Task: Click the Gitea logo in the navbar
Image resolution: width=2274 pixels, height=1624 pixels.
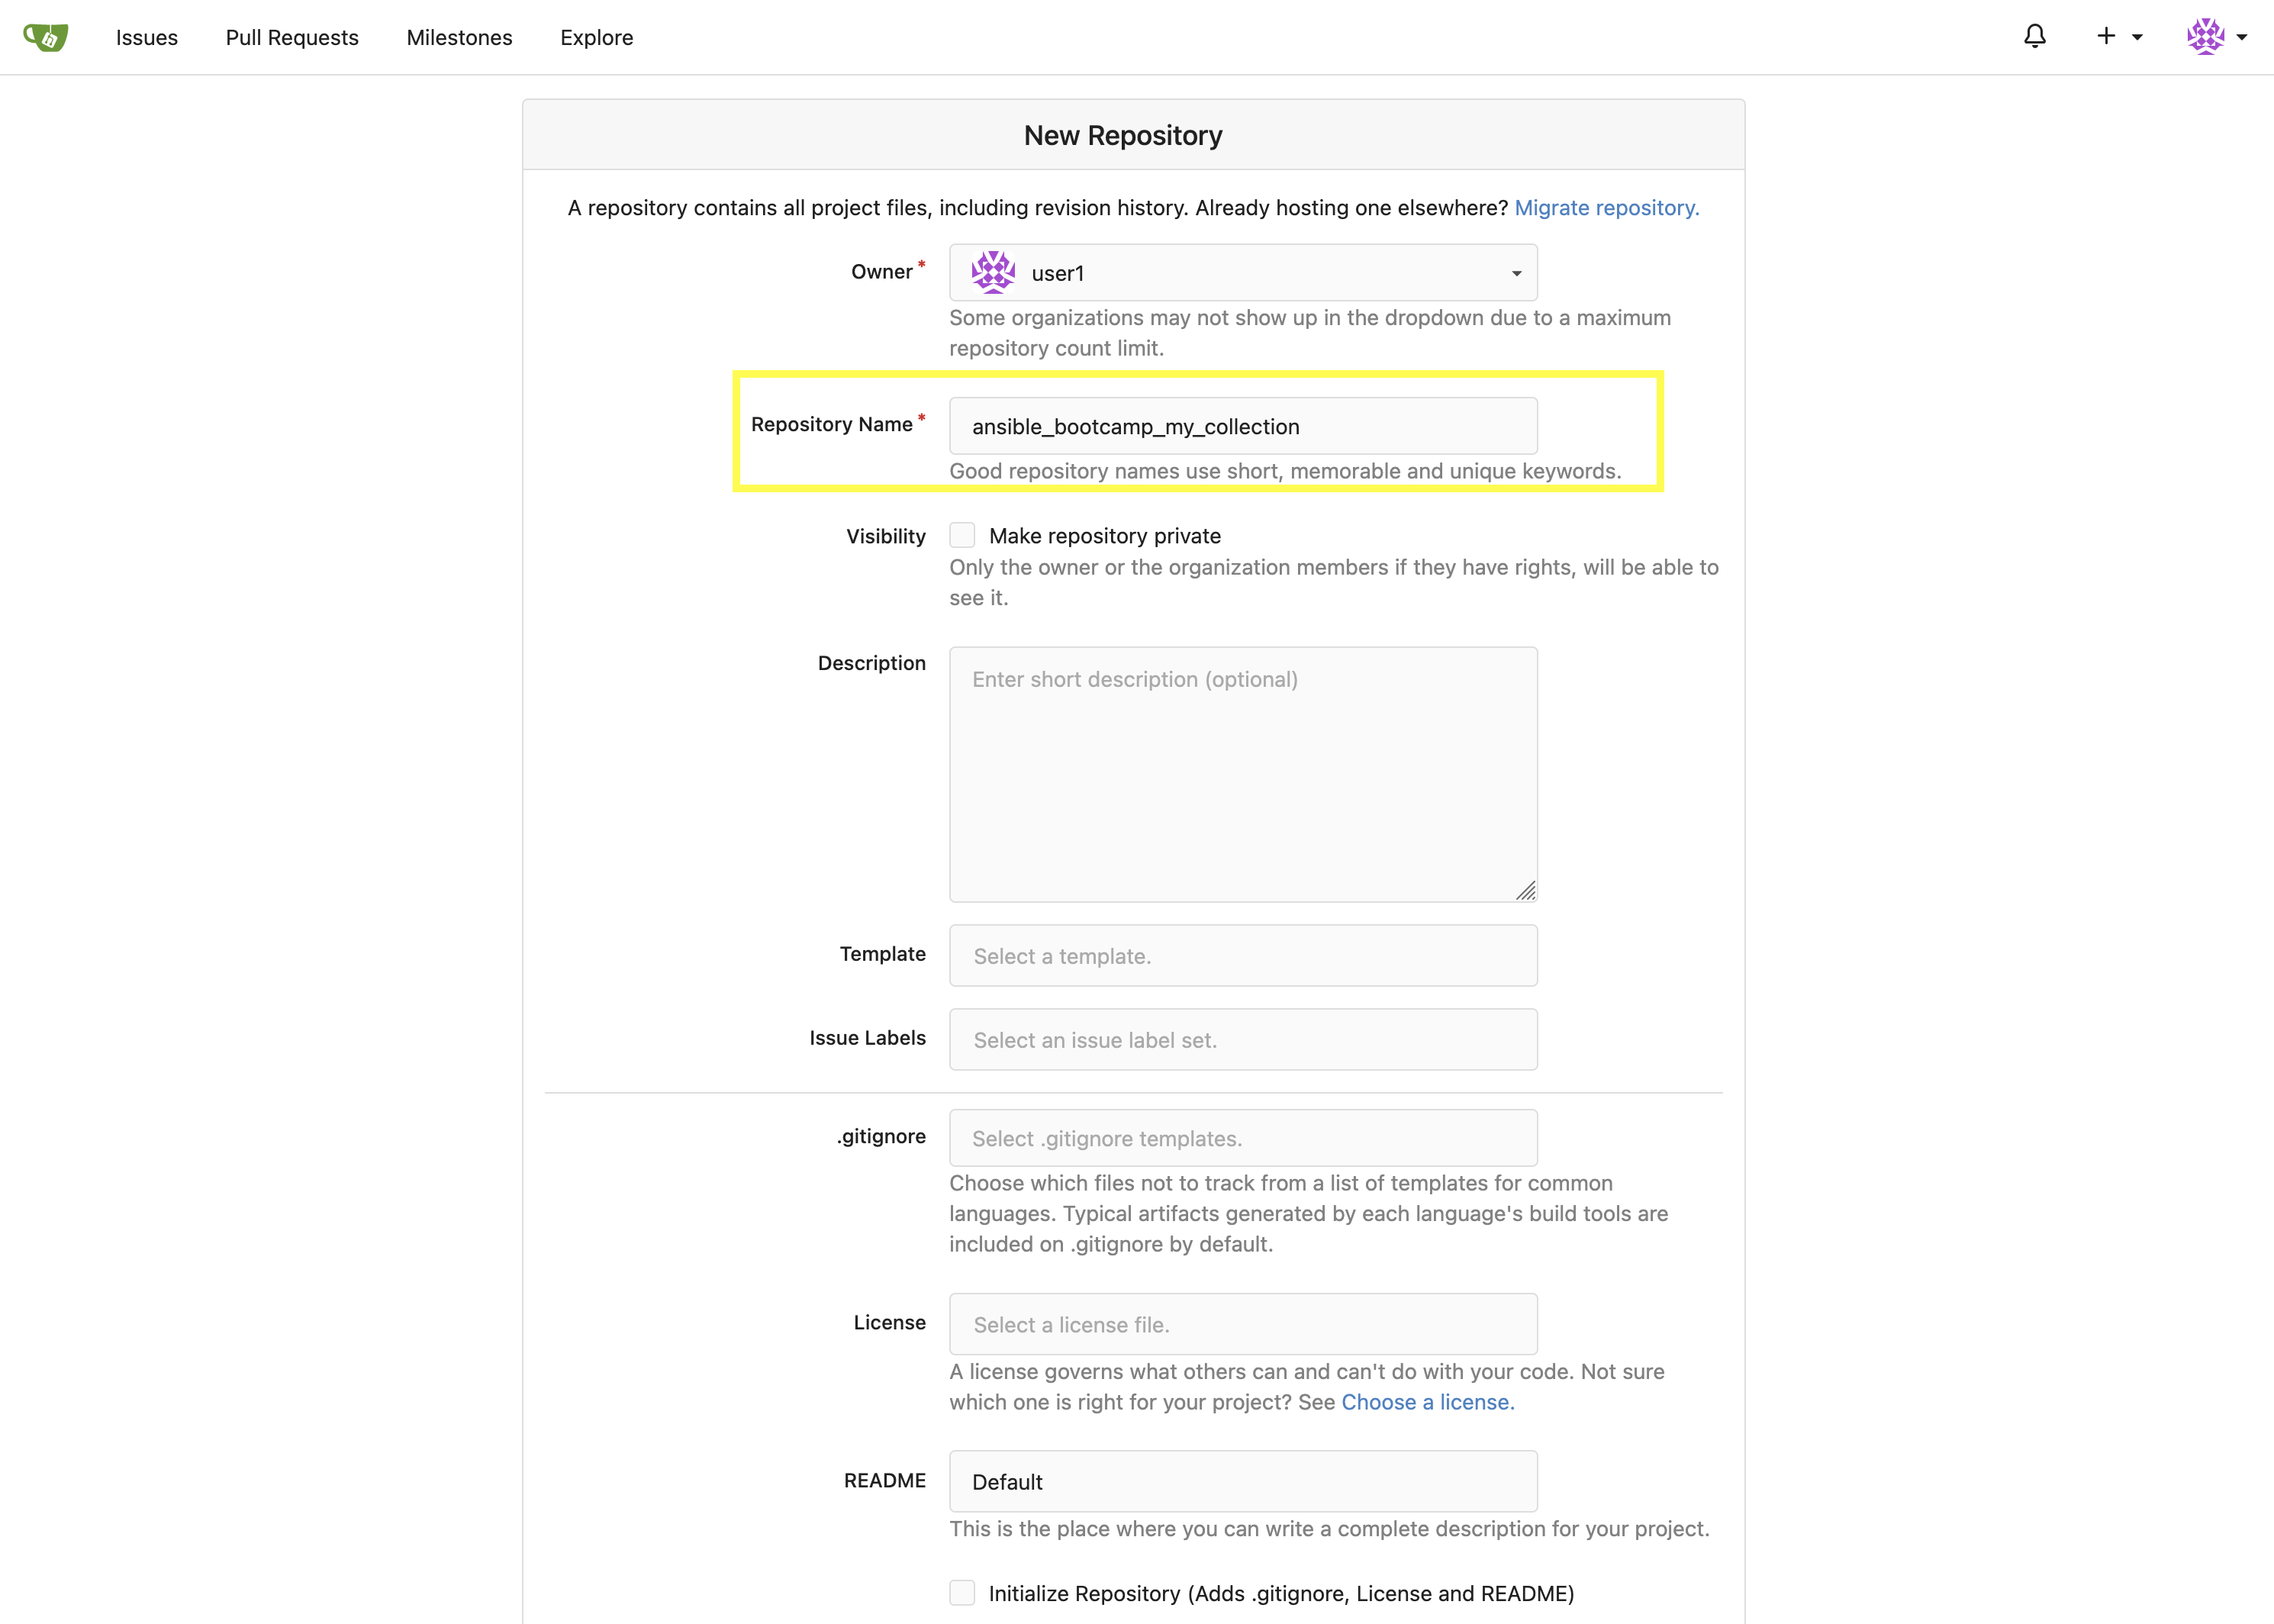Action: [45, 37]
